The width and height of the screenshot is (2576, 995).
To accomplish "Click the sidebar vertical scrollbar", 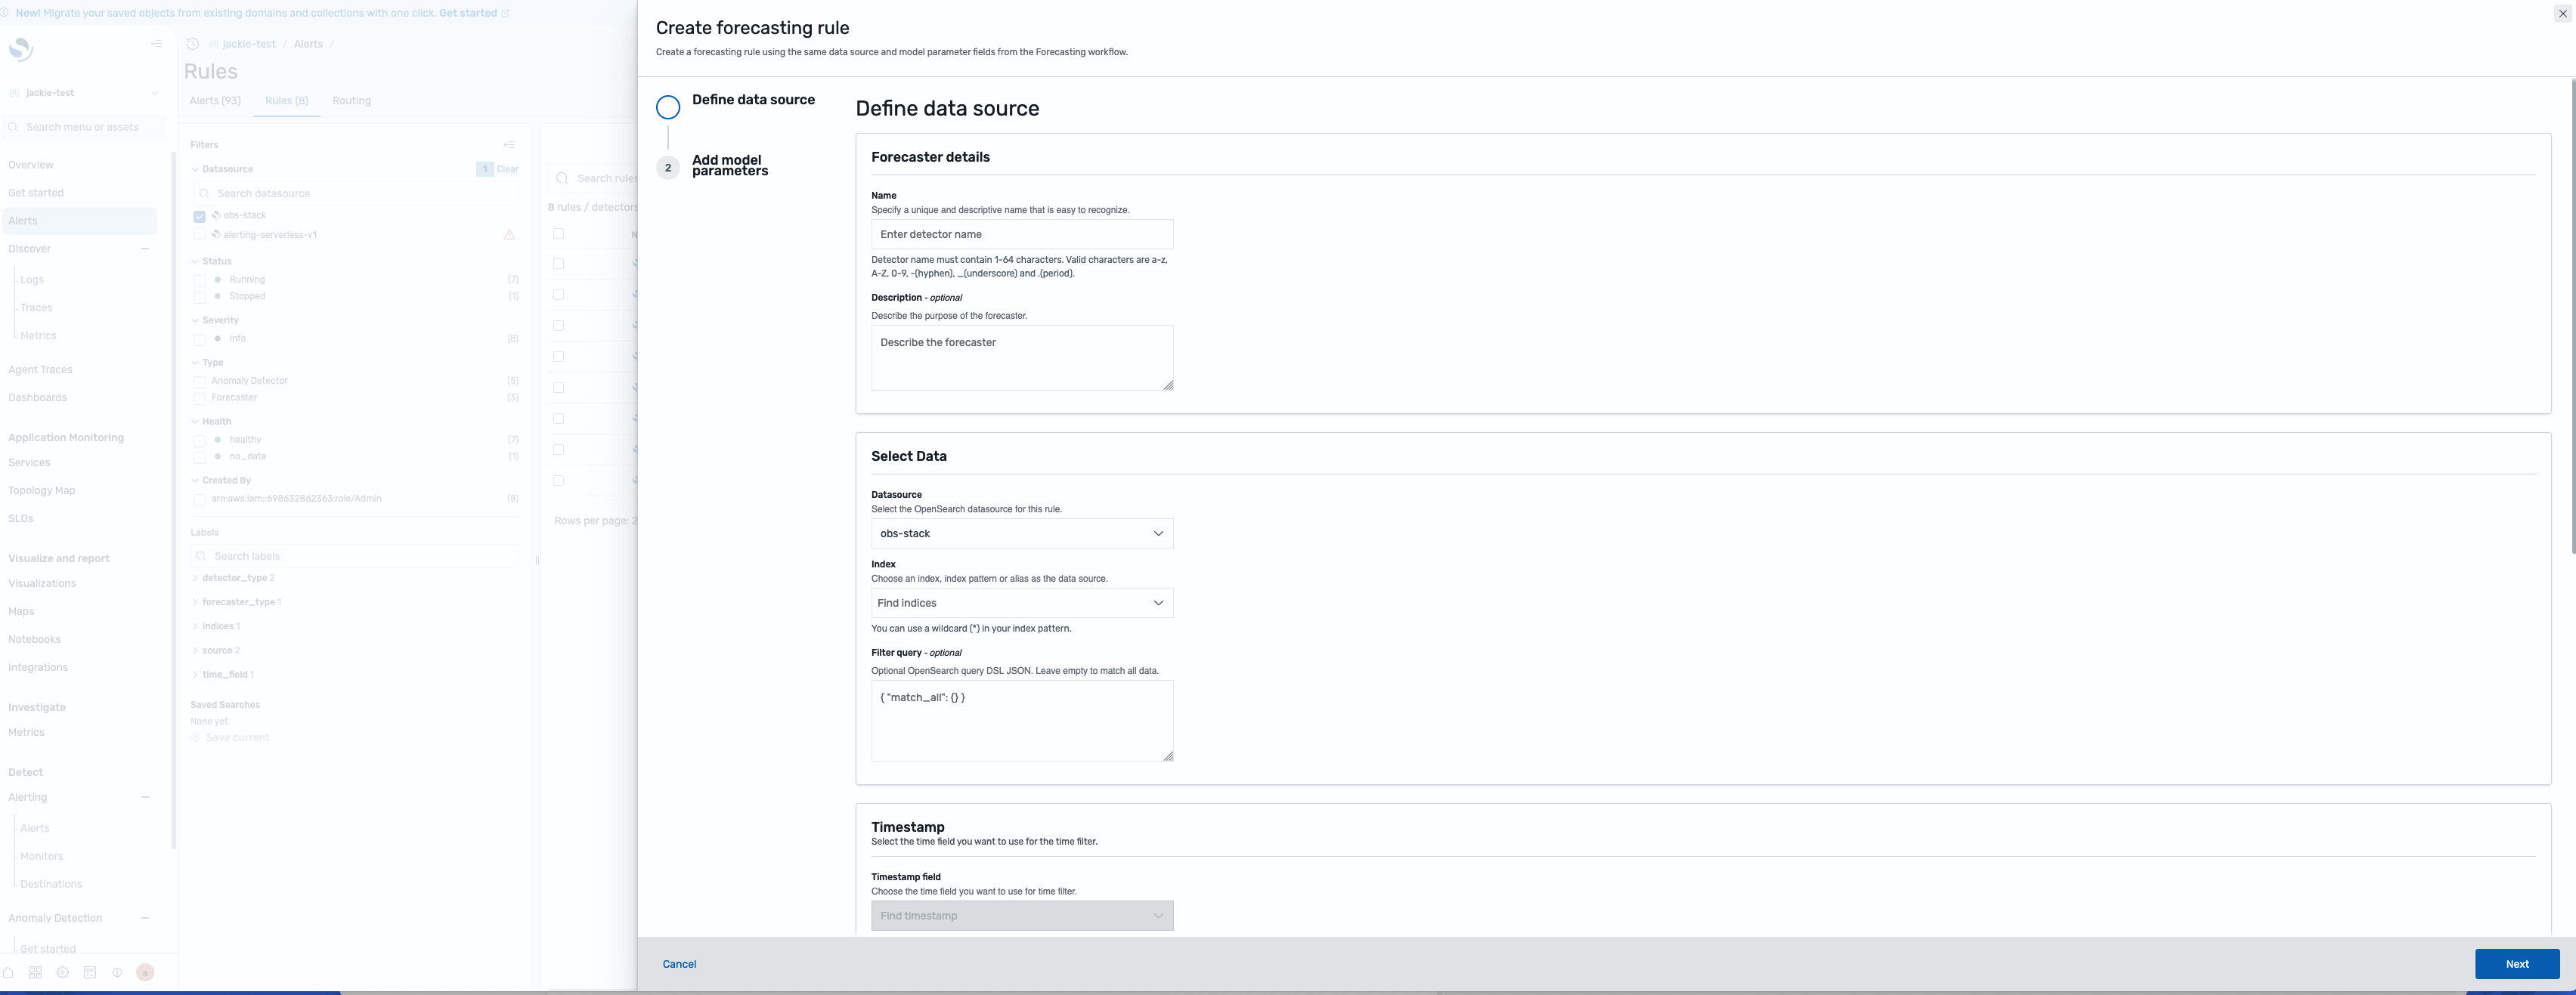I will tap(174, 500).
